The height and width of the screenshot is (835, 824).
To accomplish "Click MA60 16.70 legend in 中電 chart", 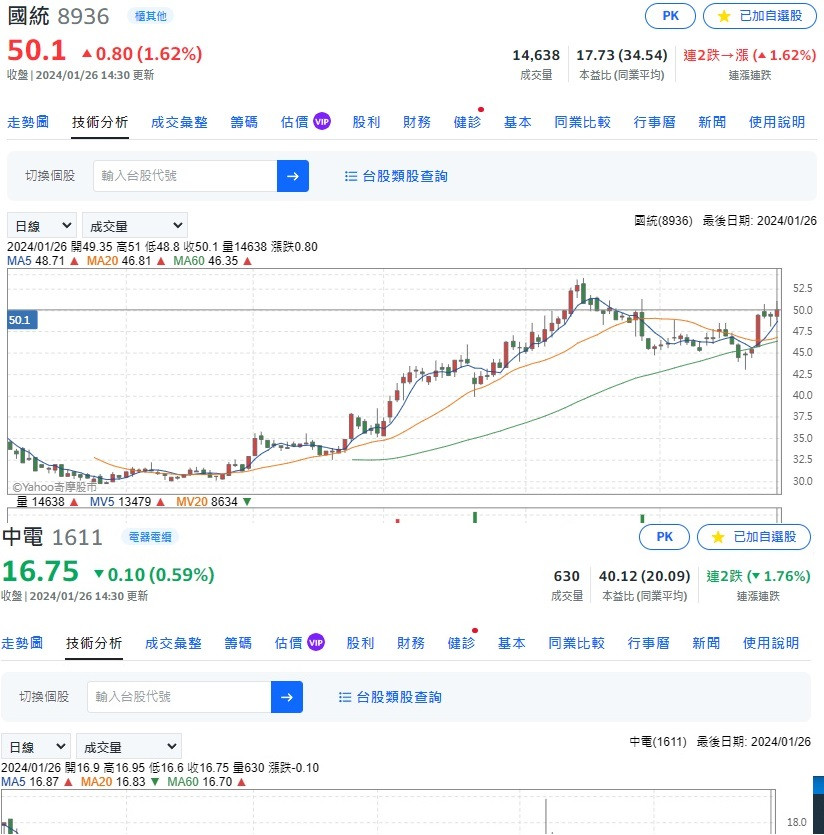I will click(x=206, y=782).
